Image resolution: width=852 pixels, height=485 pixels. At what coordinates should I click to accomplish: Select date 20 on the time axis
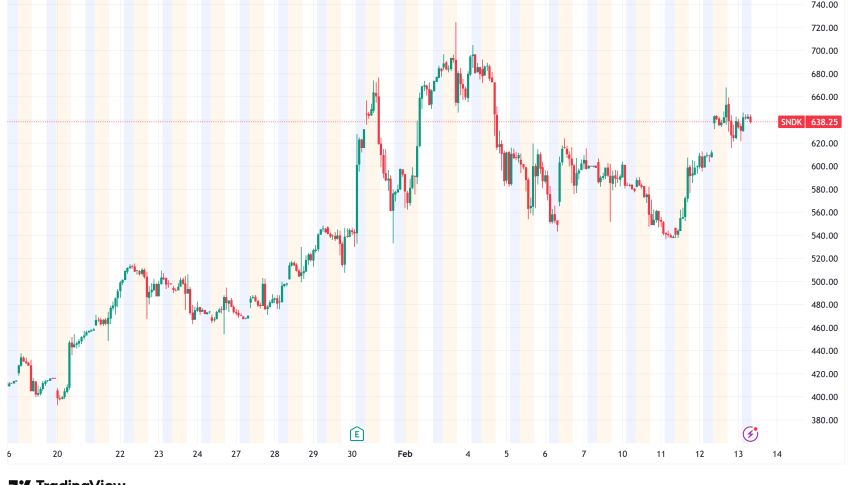coord(58,453)
